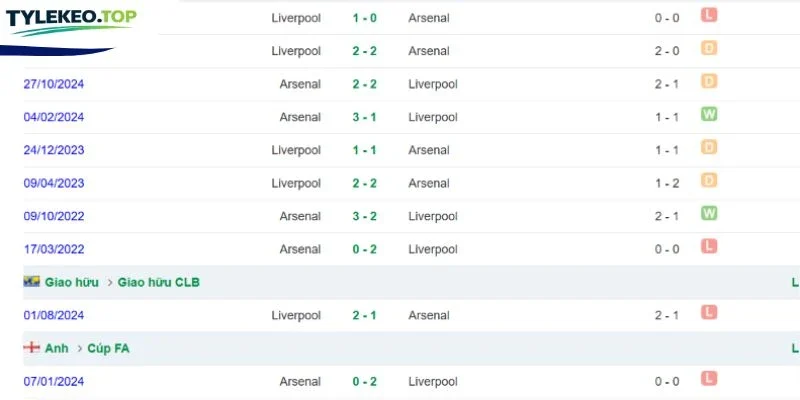Image resolution: width=800 pixels, height=400 pixels.
Task: Open the 24/12/2023 match date link
Action: (x=54, y=150)
